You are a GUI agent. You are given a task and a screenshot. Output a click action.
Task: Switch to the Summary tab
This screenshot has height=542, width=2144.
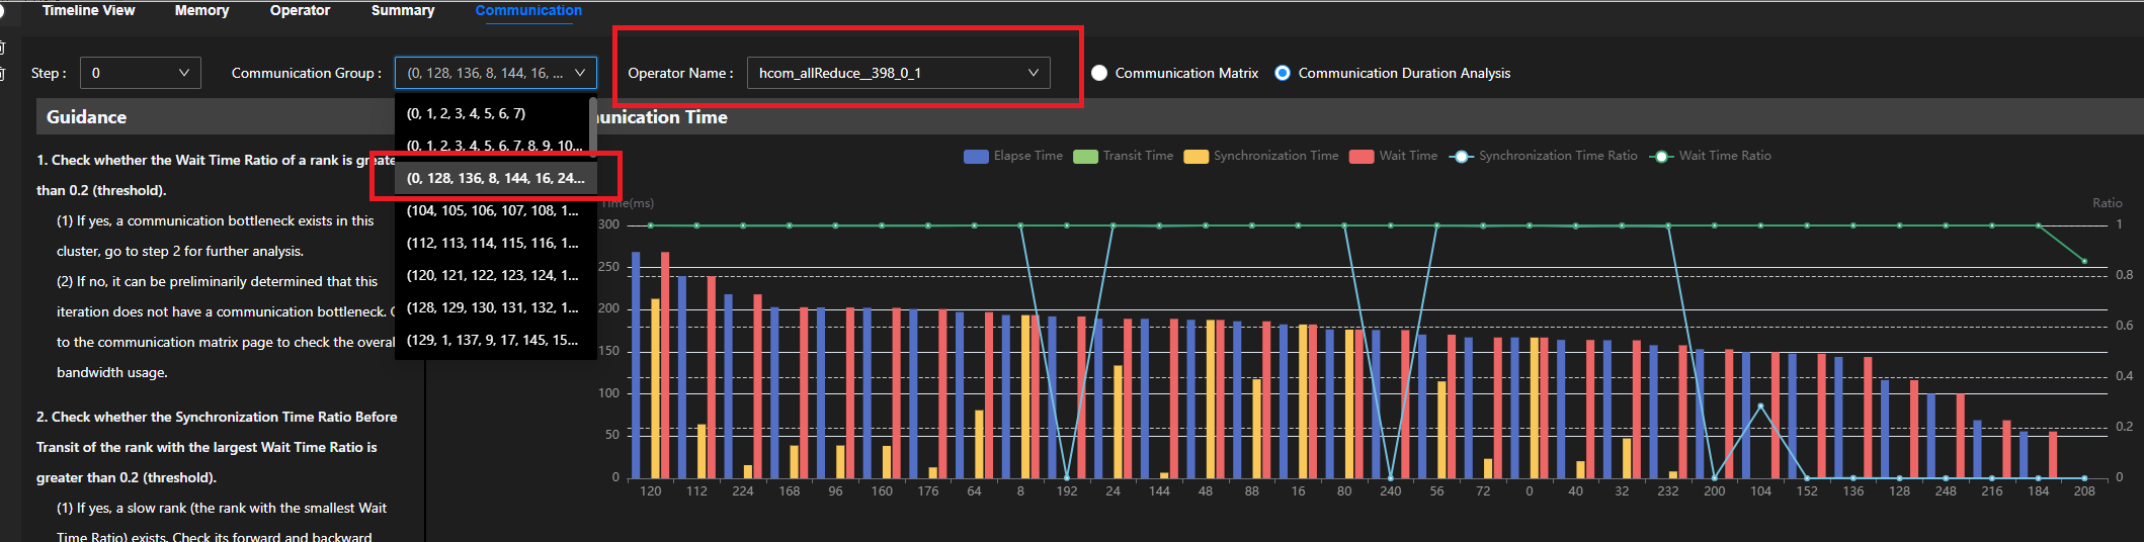(402, 10)
